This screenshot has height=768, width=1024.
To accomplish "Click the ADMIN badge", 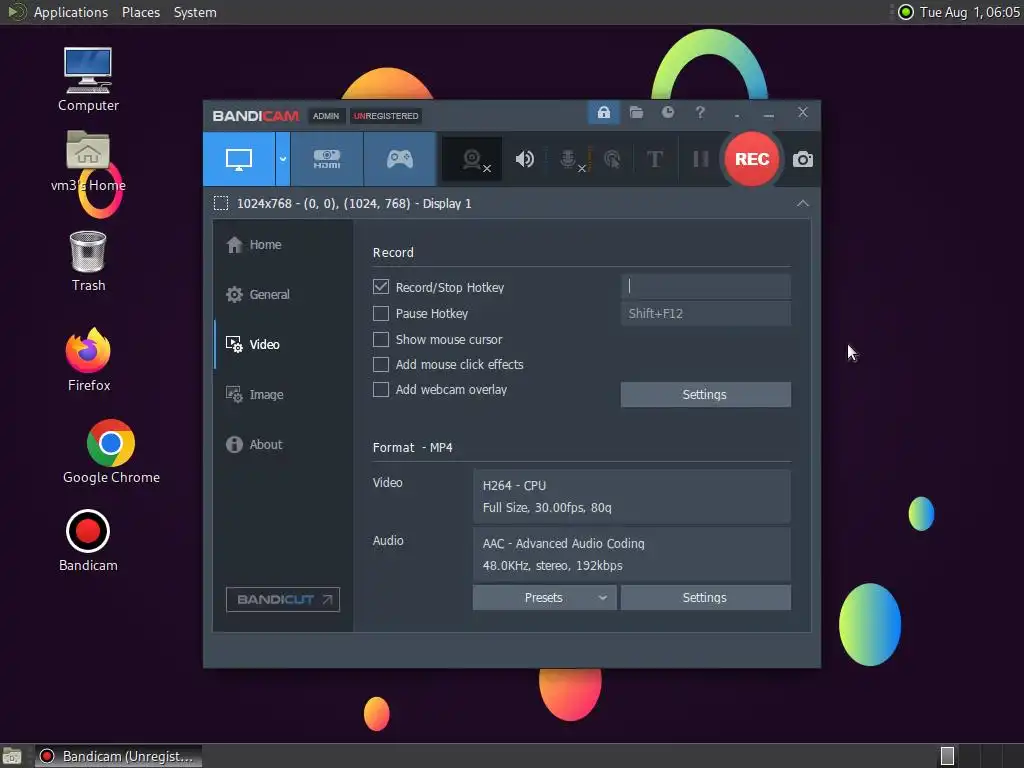I will (325, 116).
